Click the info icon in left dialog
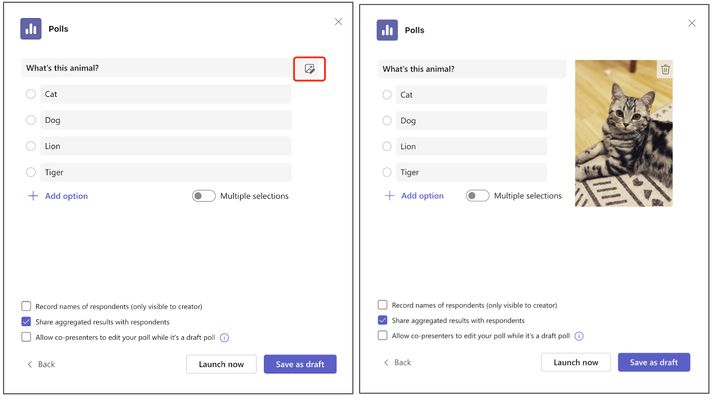Screen dimensions: 717x400 pos(225,338)
